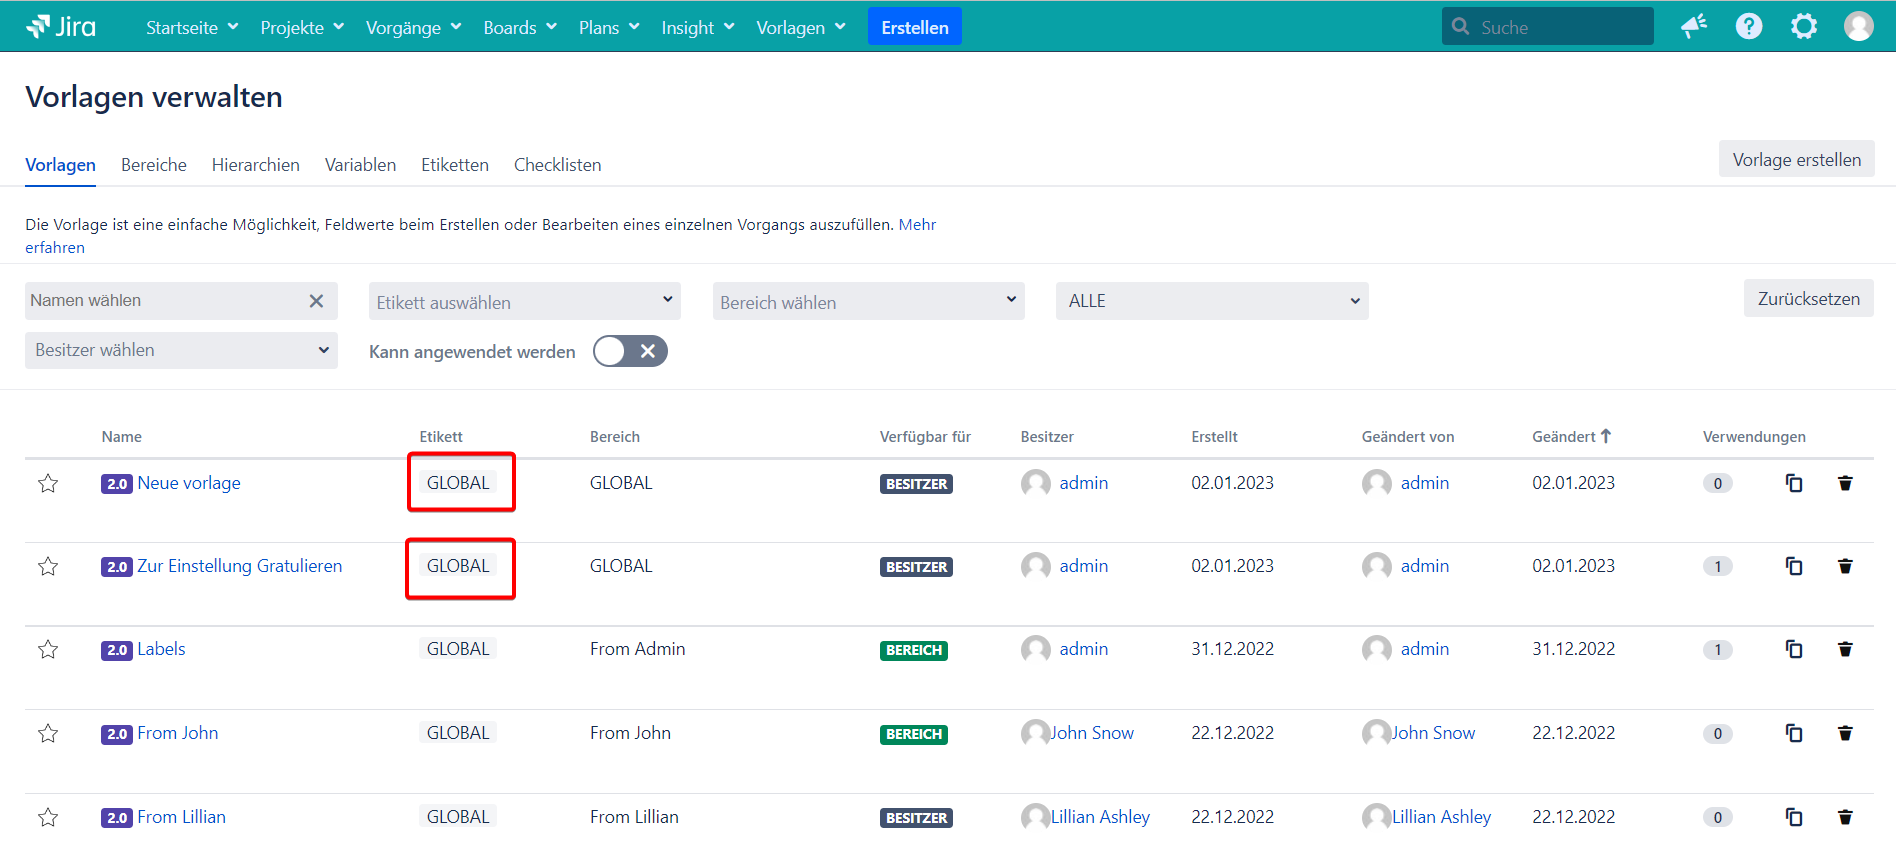Image resolution: width=1896 pixels, height=867 pixels.
Task: Open the Projekte menu
Action: (x=301, y=28)
